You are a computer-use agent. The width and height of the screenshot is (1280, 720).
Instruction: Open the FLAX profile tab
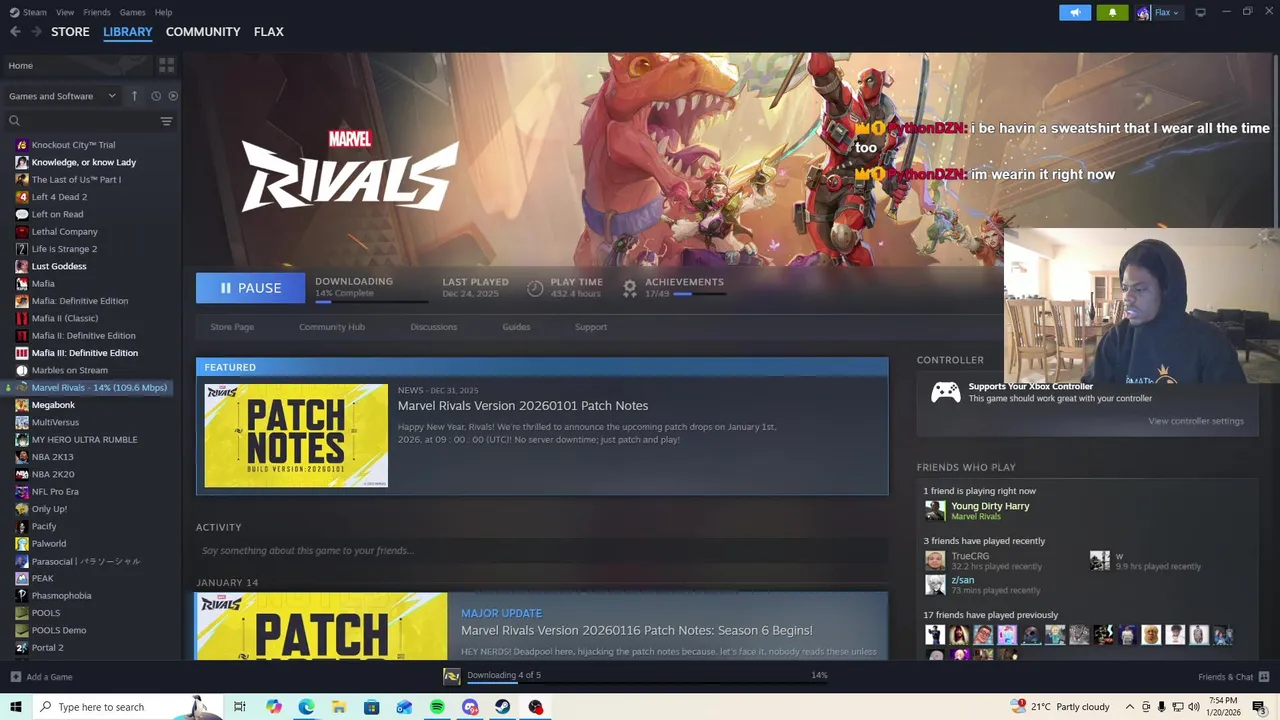click(268, 32)
